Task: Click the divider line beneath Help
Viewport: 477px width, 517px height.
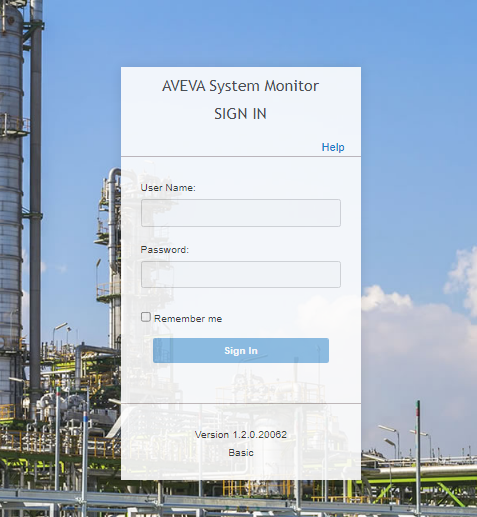Action: click(x=241, y=156)
